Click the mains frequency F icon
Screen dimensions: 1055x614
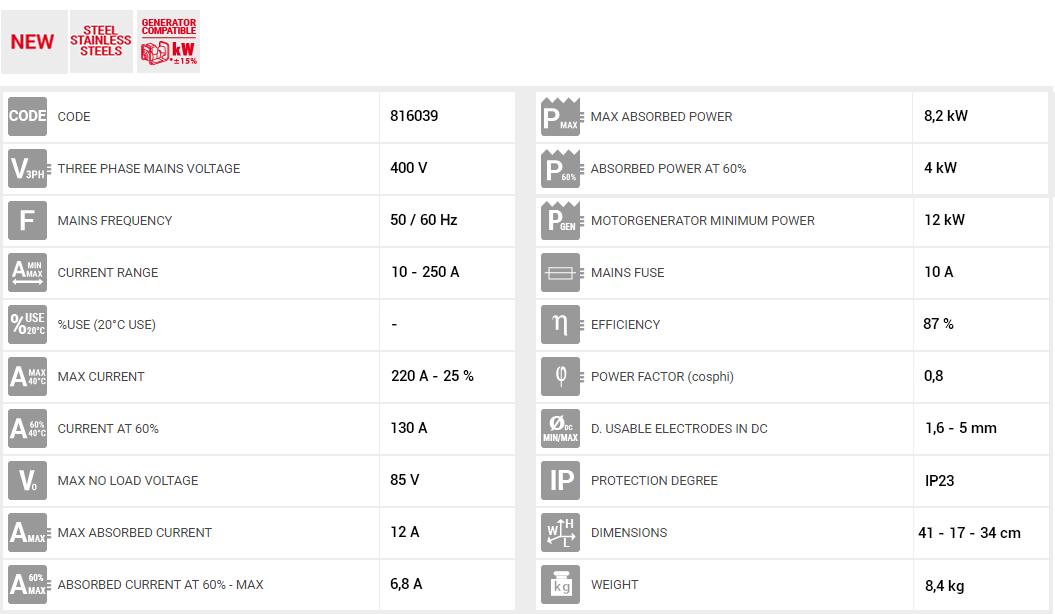27,220
